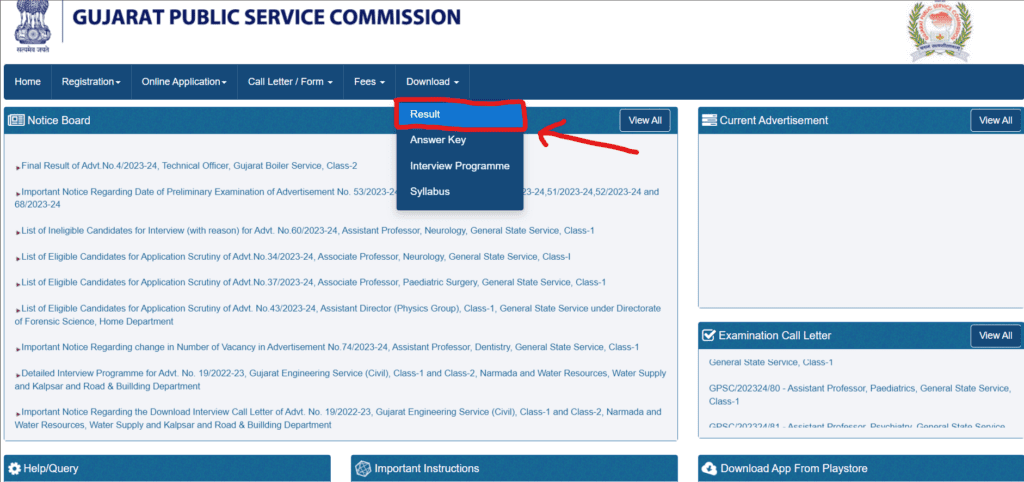Screen dimensions: 1024x482
Task: Click the GPSC round logo
Action: pos(940,31)
